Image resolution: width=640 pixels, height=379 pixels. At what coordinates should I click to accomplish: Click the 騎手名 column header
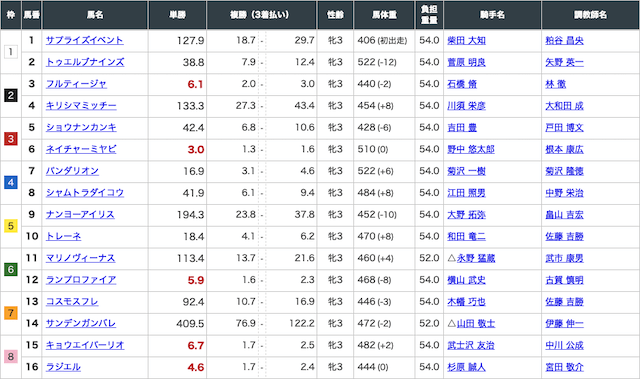pyautogui.click(x=492, y=15)
